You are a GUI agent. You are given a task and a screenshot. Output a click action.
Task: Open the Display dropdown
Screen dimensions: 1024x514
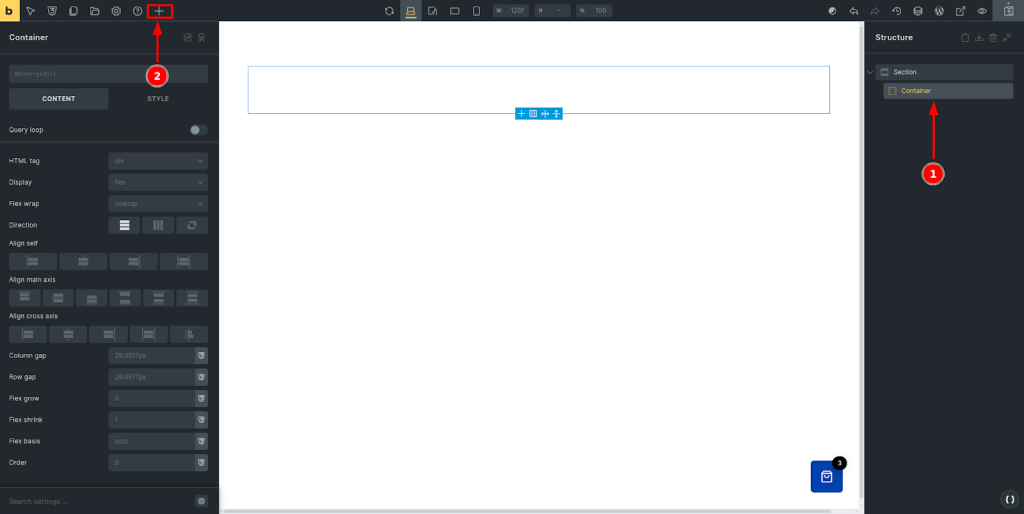coord(158,182)
